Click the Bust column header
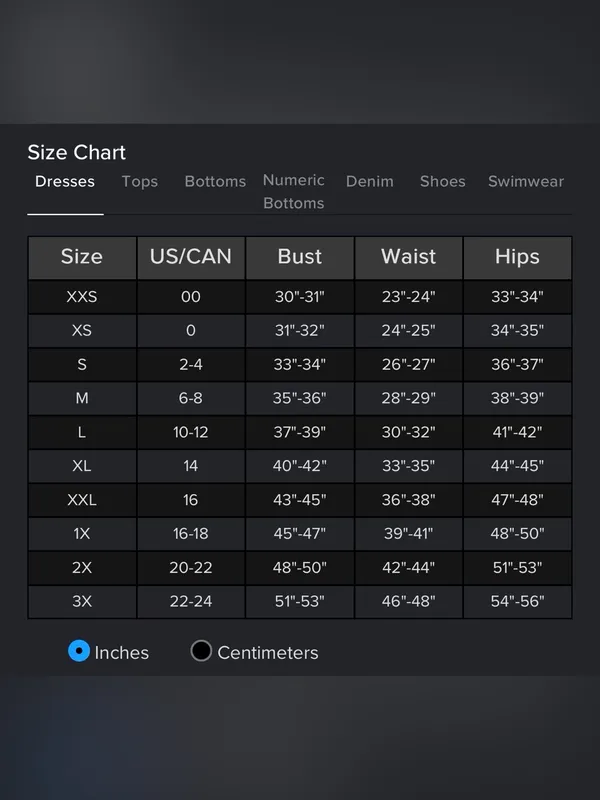This screenshot has height=800, width=600. click(x=300, y=257)
